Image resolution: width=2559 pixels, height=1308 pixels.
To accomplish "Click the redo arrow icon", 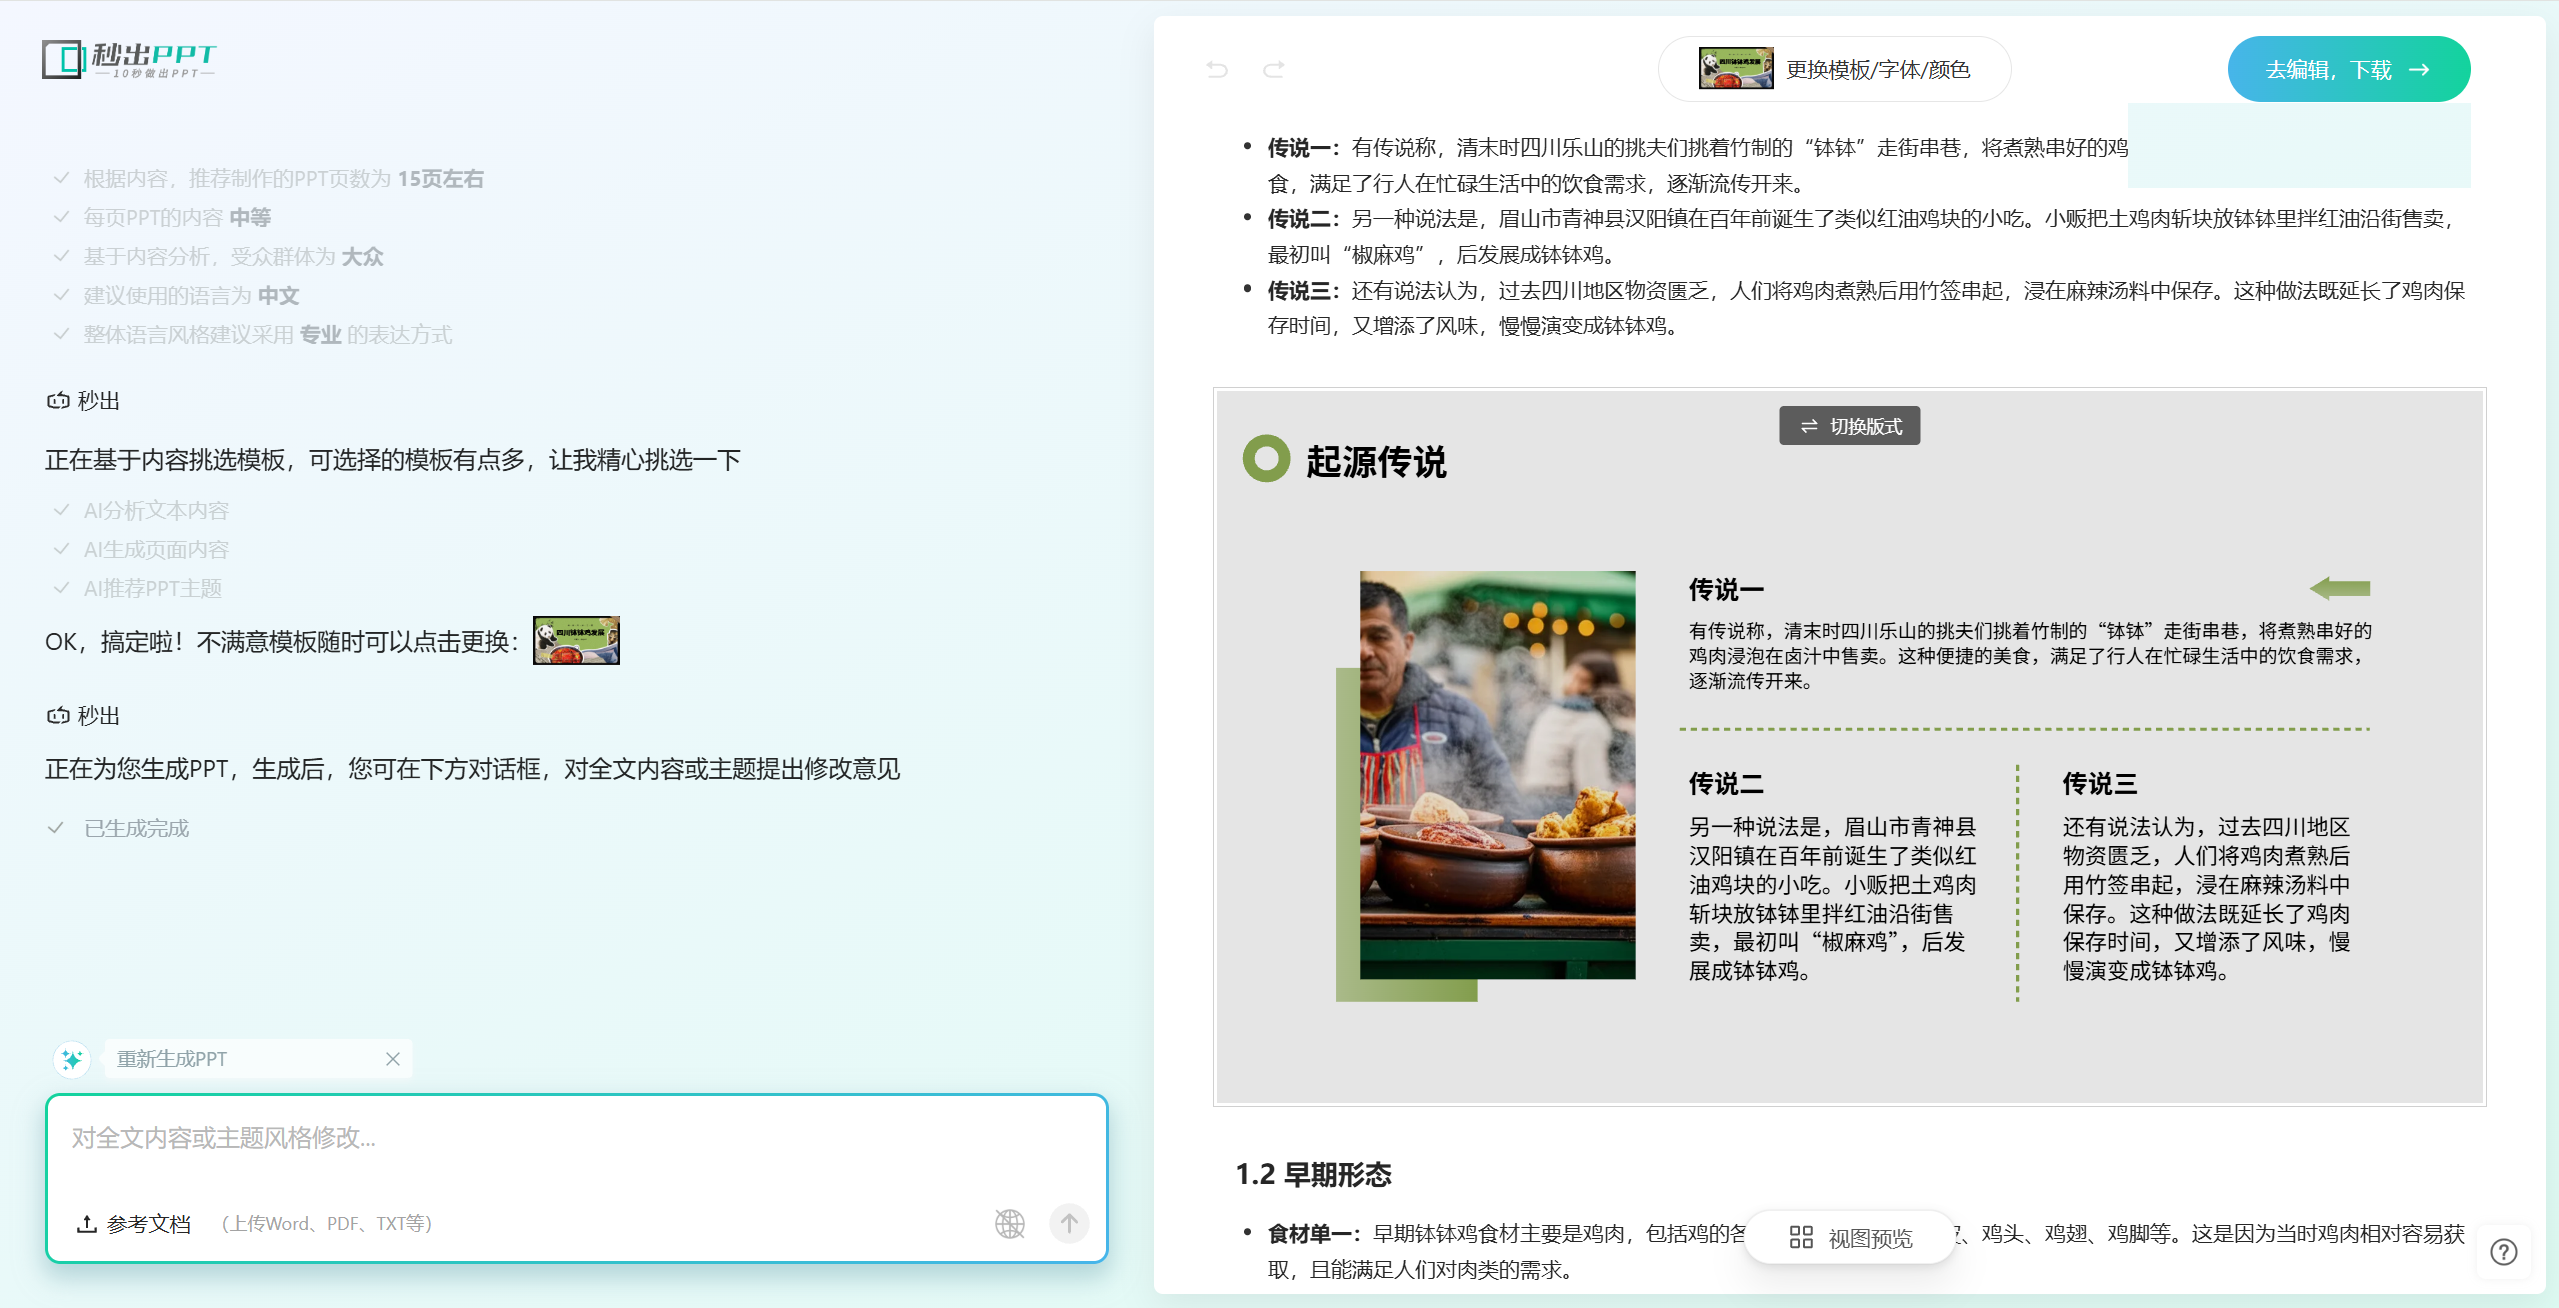I will [1274, 69].
